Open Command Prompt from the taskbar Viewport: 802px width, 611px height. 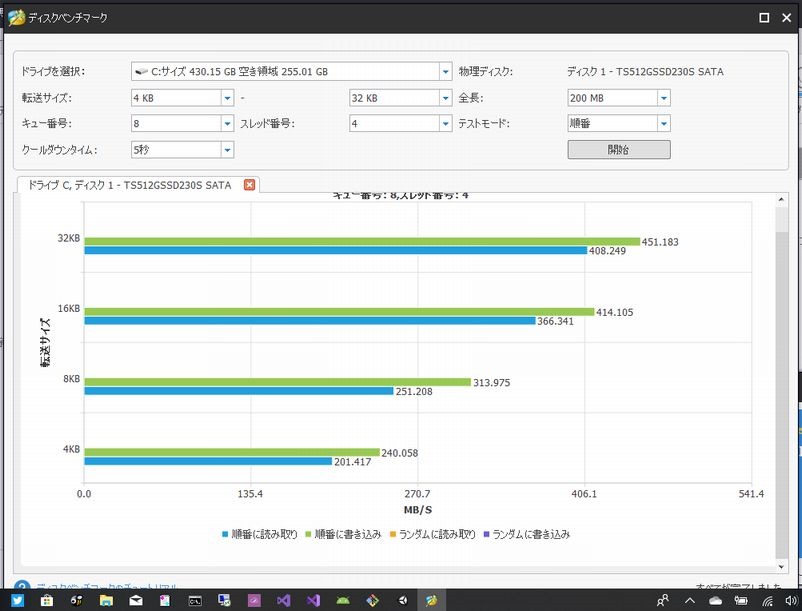(195, 600)
